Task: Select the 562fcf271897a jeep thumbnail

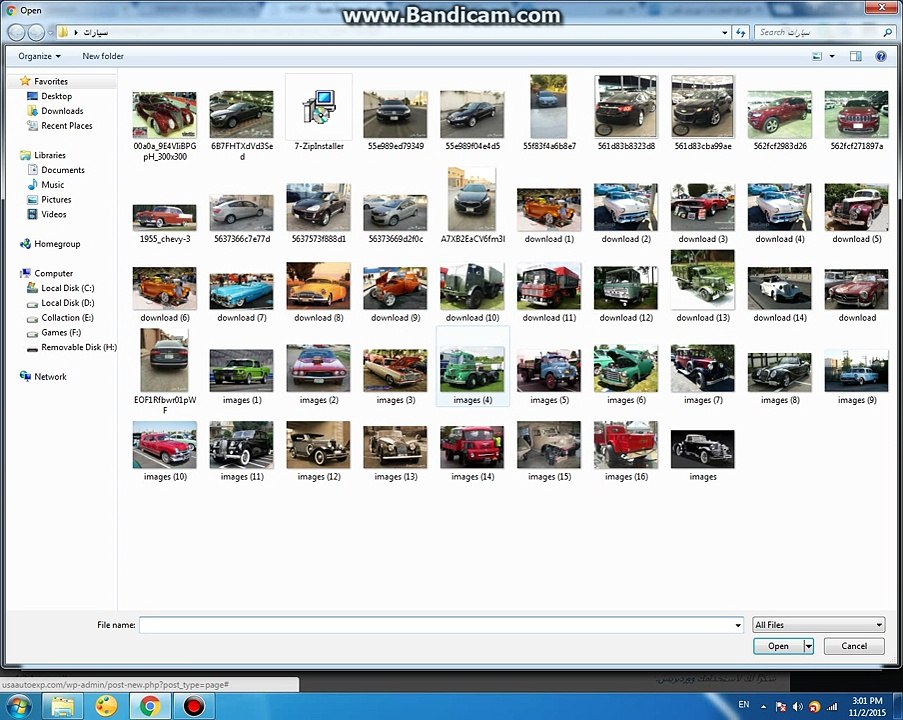Action: click(856, 114)
